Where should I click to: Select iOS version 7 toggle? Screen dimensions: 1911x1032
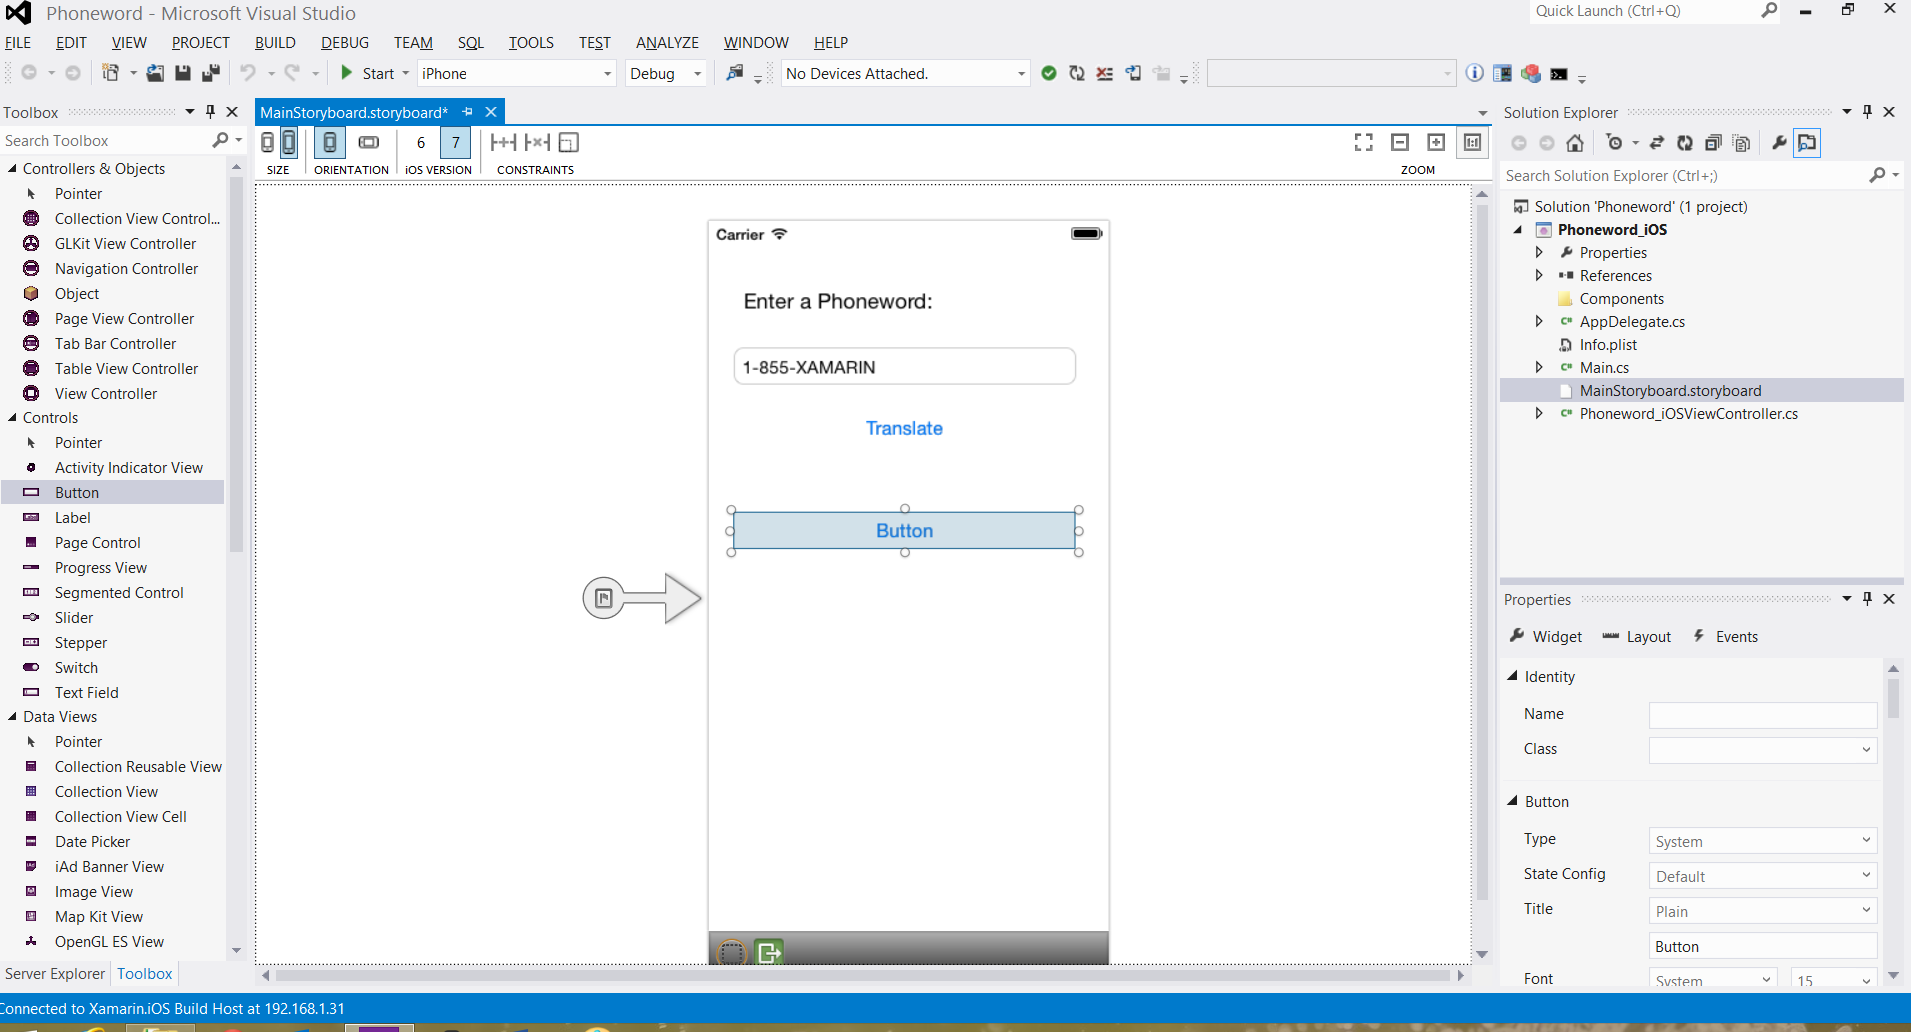click(x=455, y=143)
